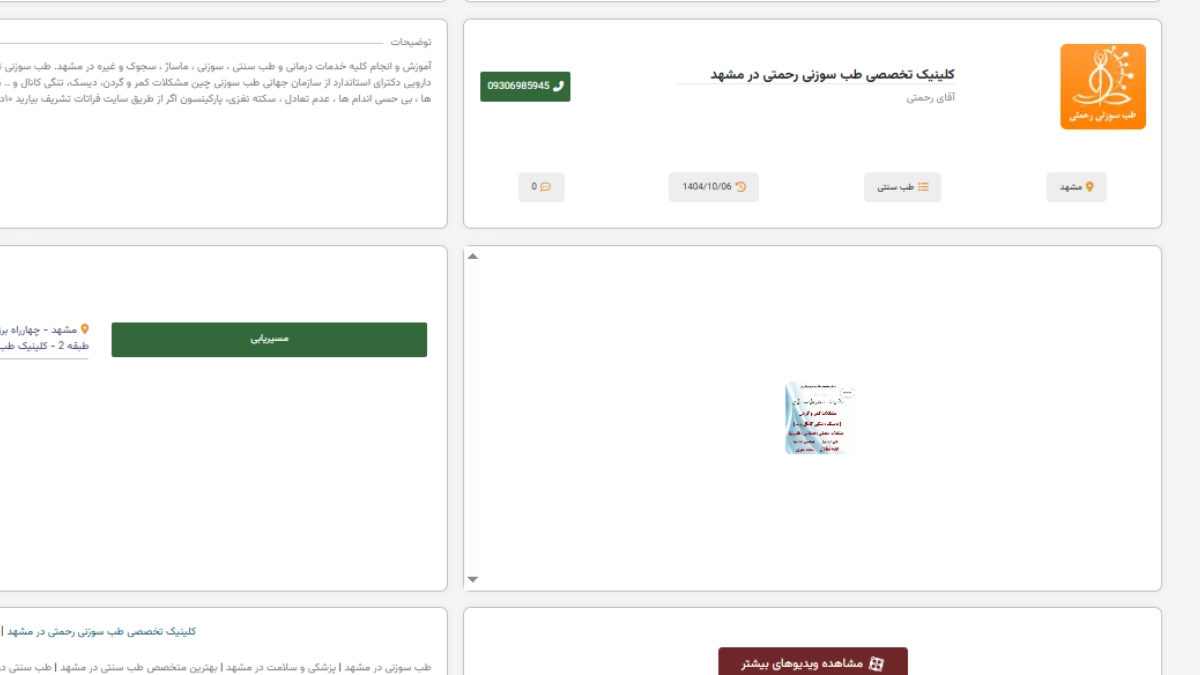Click the film icon in مشاهده ویدیوهای بیشتر

pyautogui.click(x=876, y=663)
